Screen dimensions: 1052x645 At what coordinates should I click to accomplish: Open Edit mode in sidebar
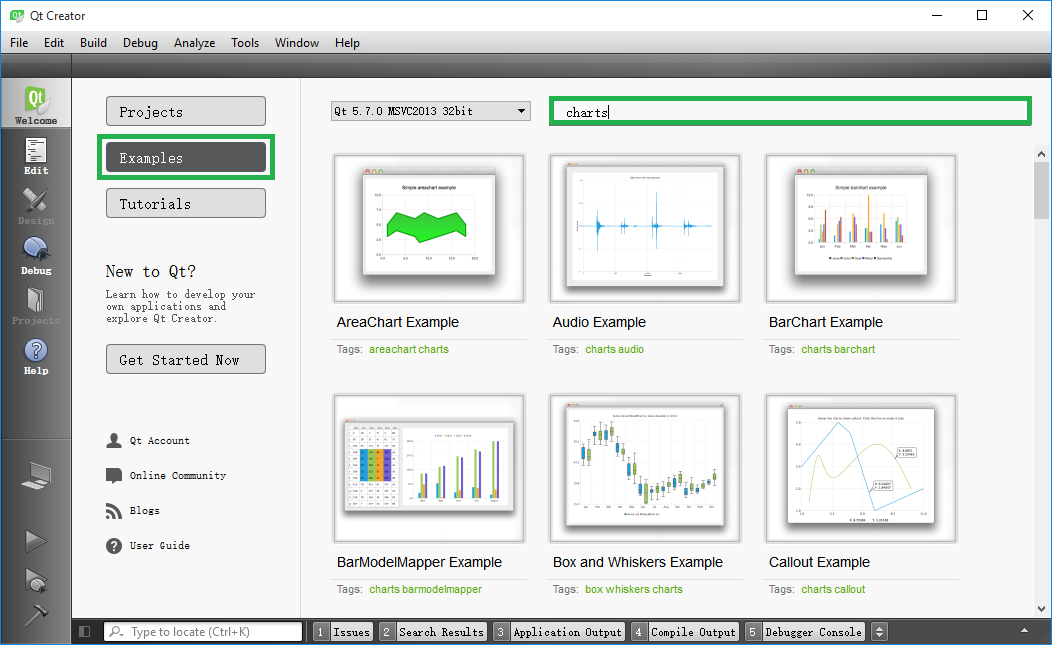[x=36, y=156]
